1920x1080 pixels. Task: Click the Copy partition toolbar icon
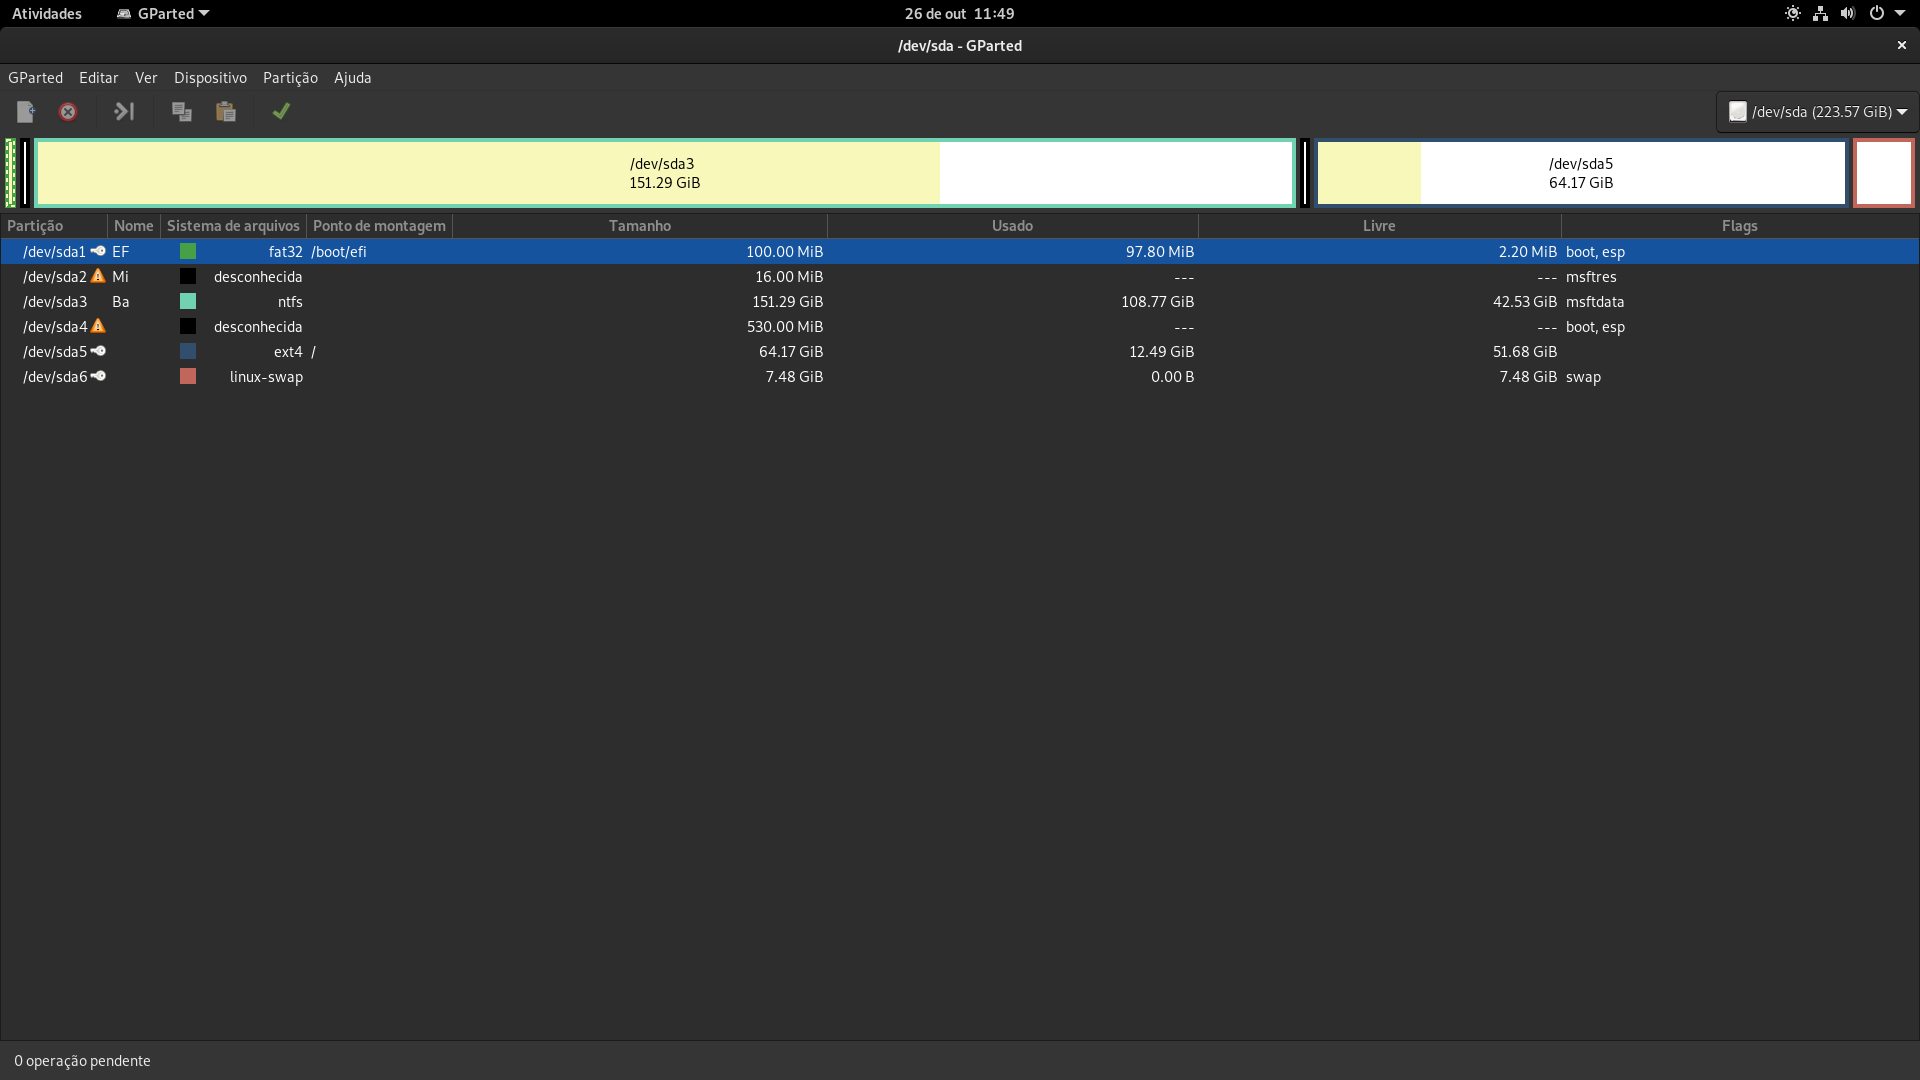(x=182, y=112)
